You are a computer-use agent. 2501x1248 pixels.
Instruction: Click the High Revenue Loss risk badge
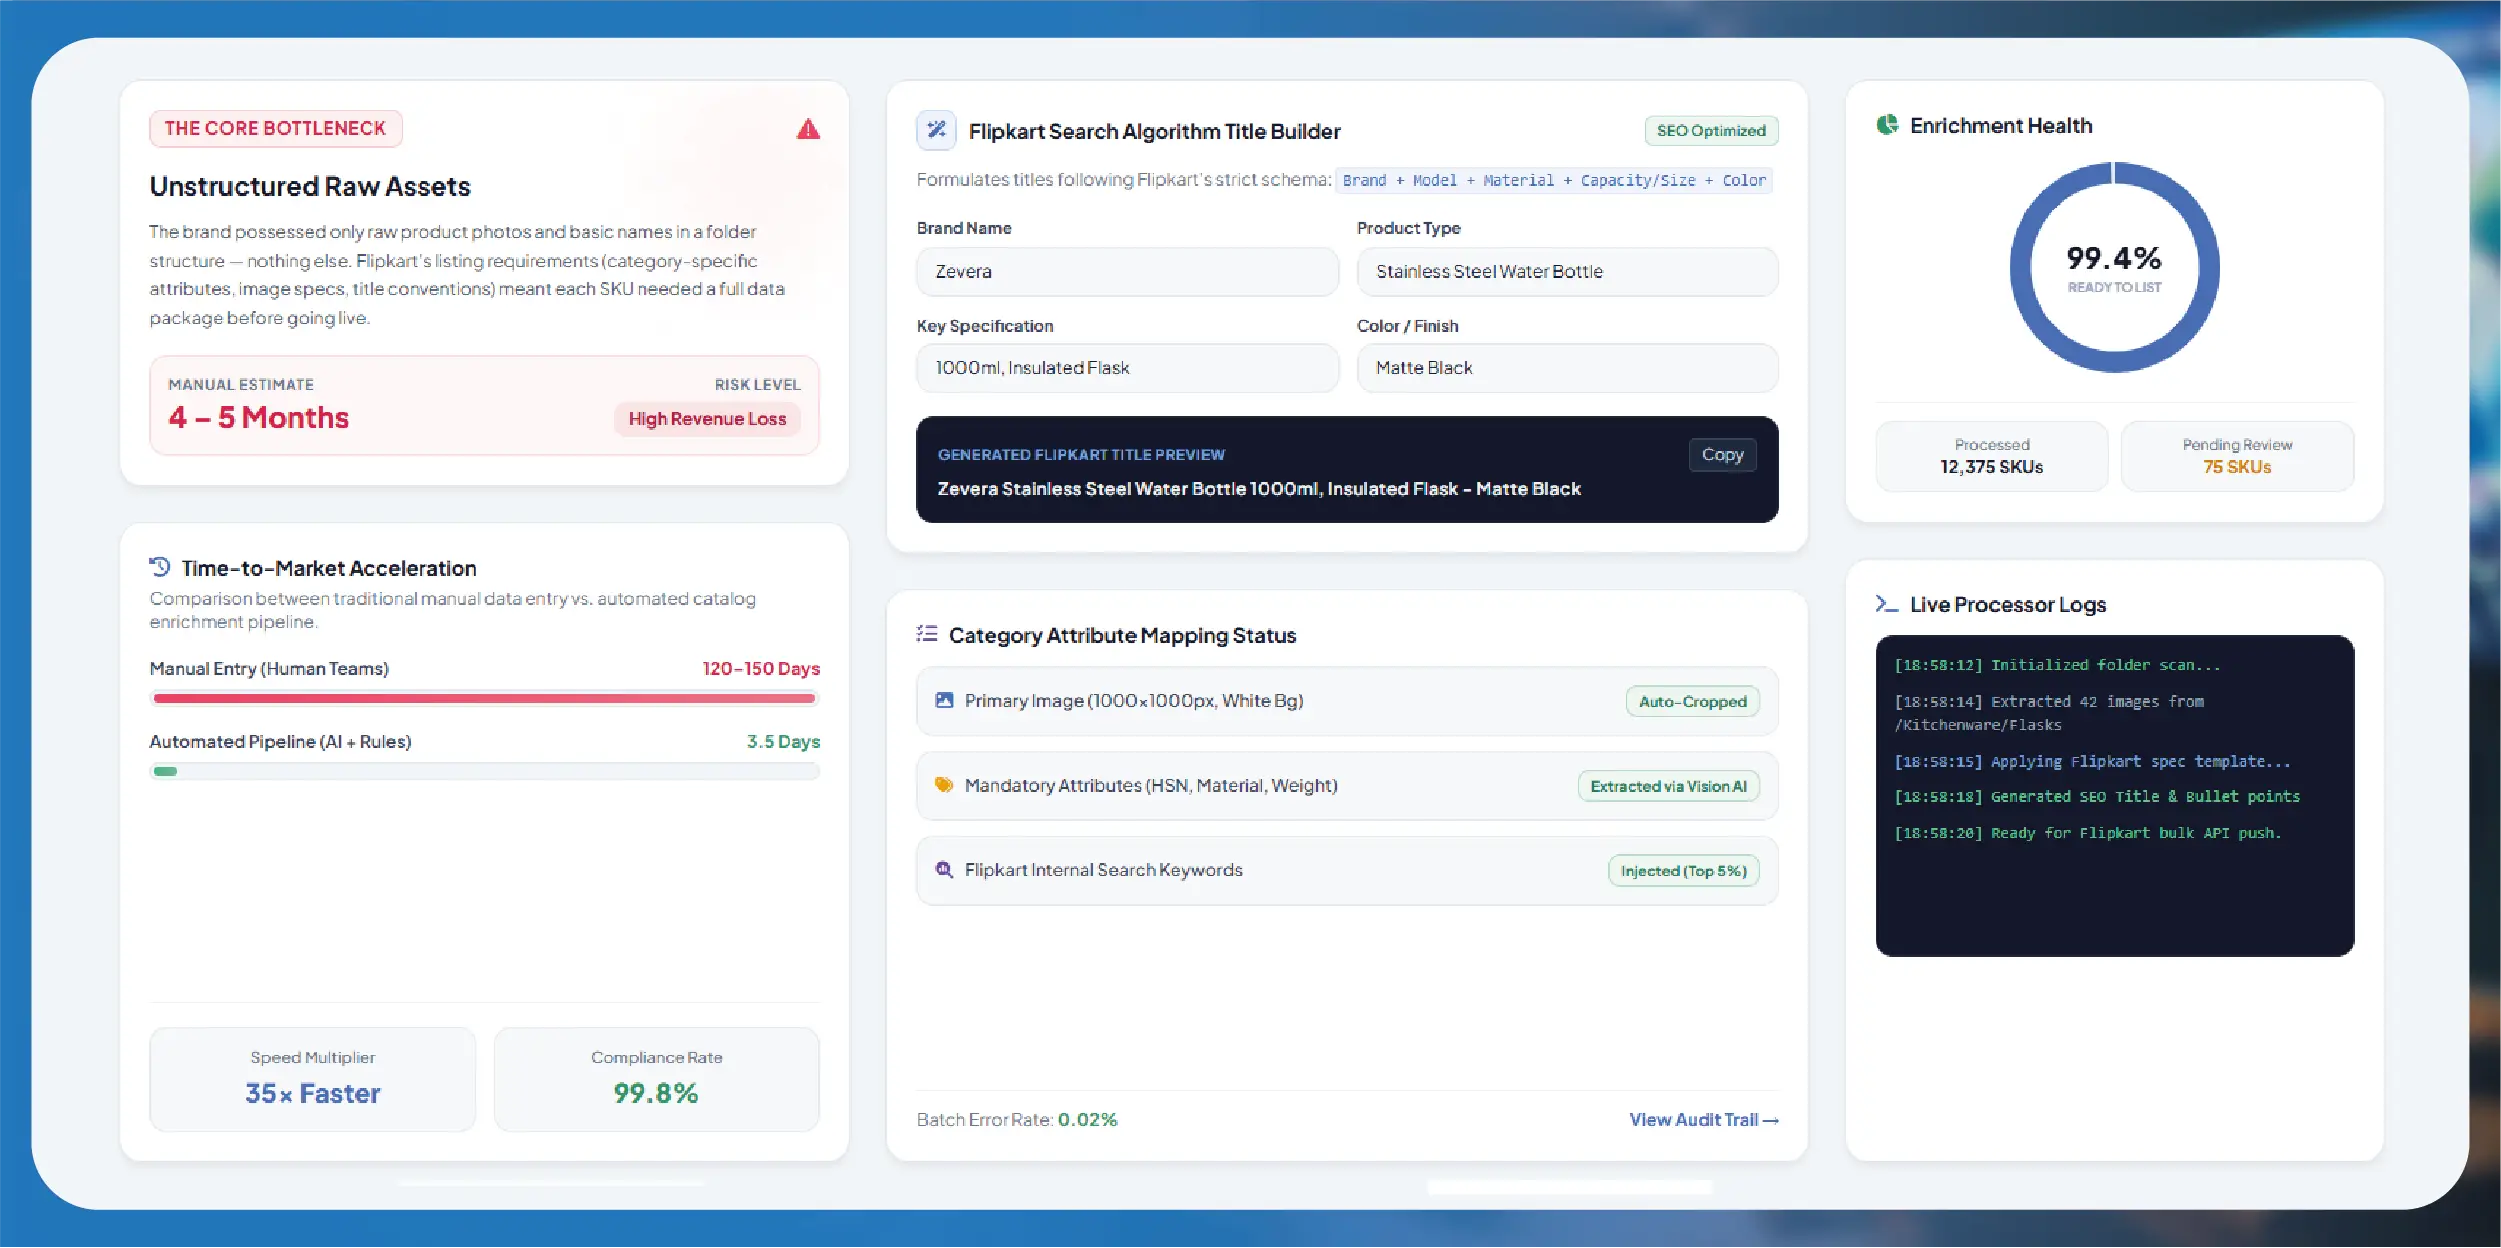click(707, 419)
